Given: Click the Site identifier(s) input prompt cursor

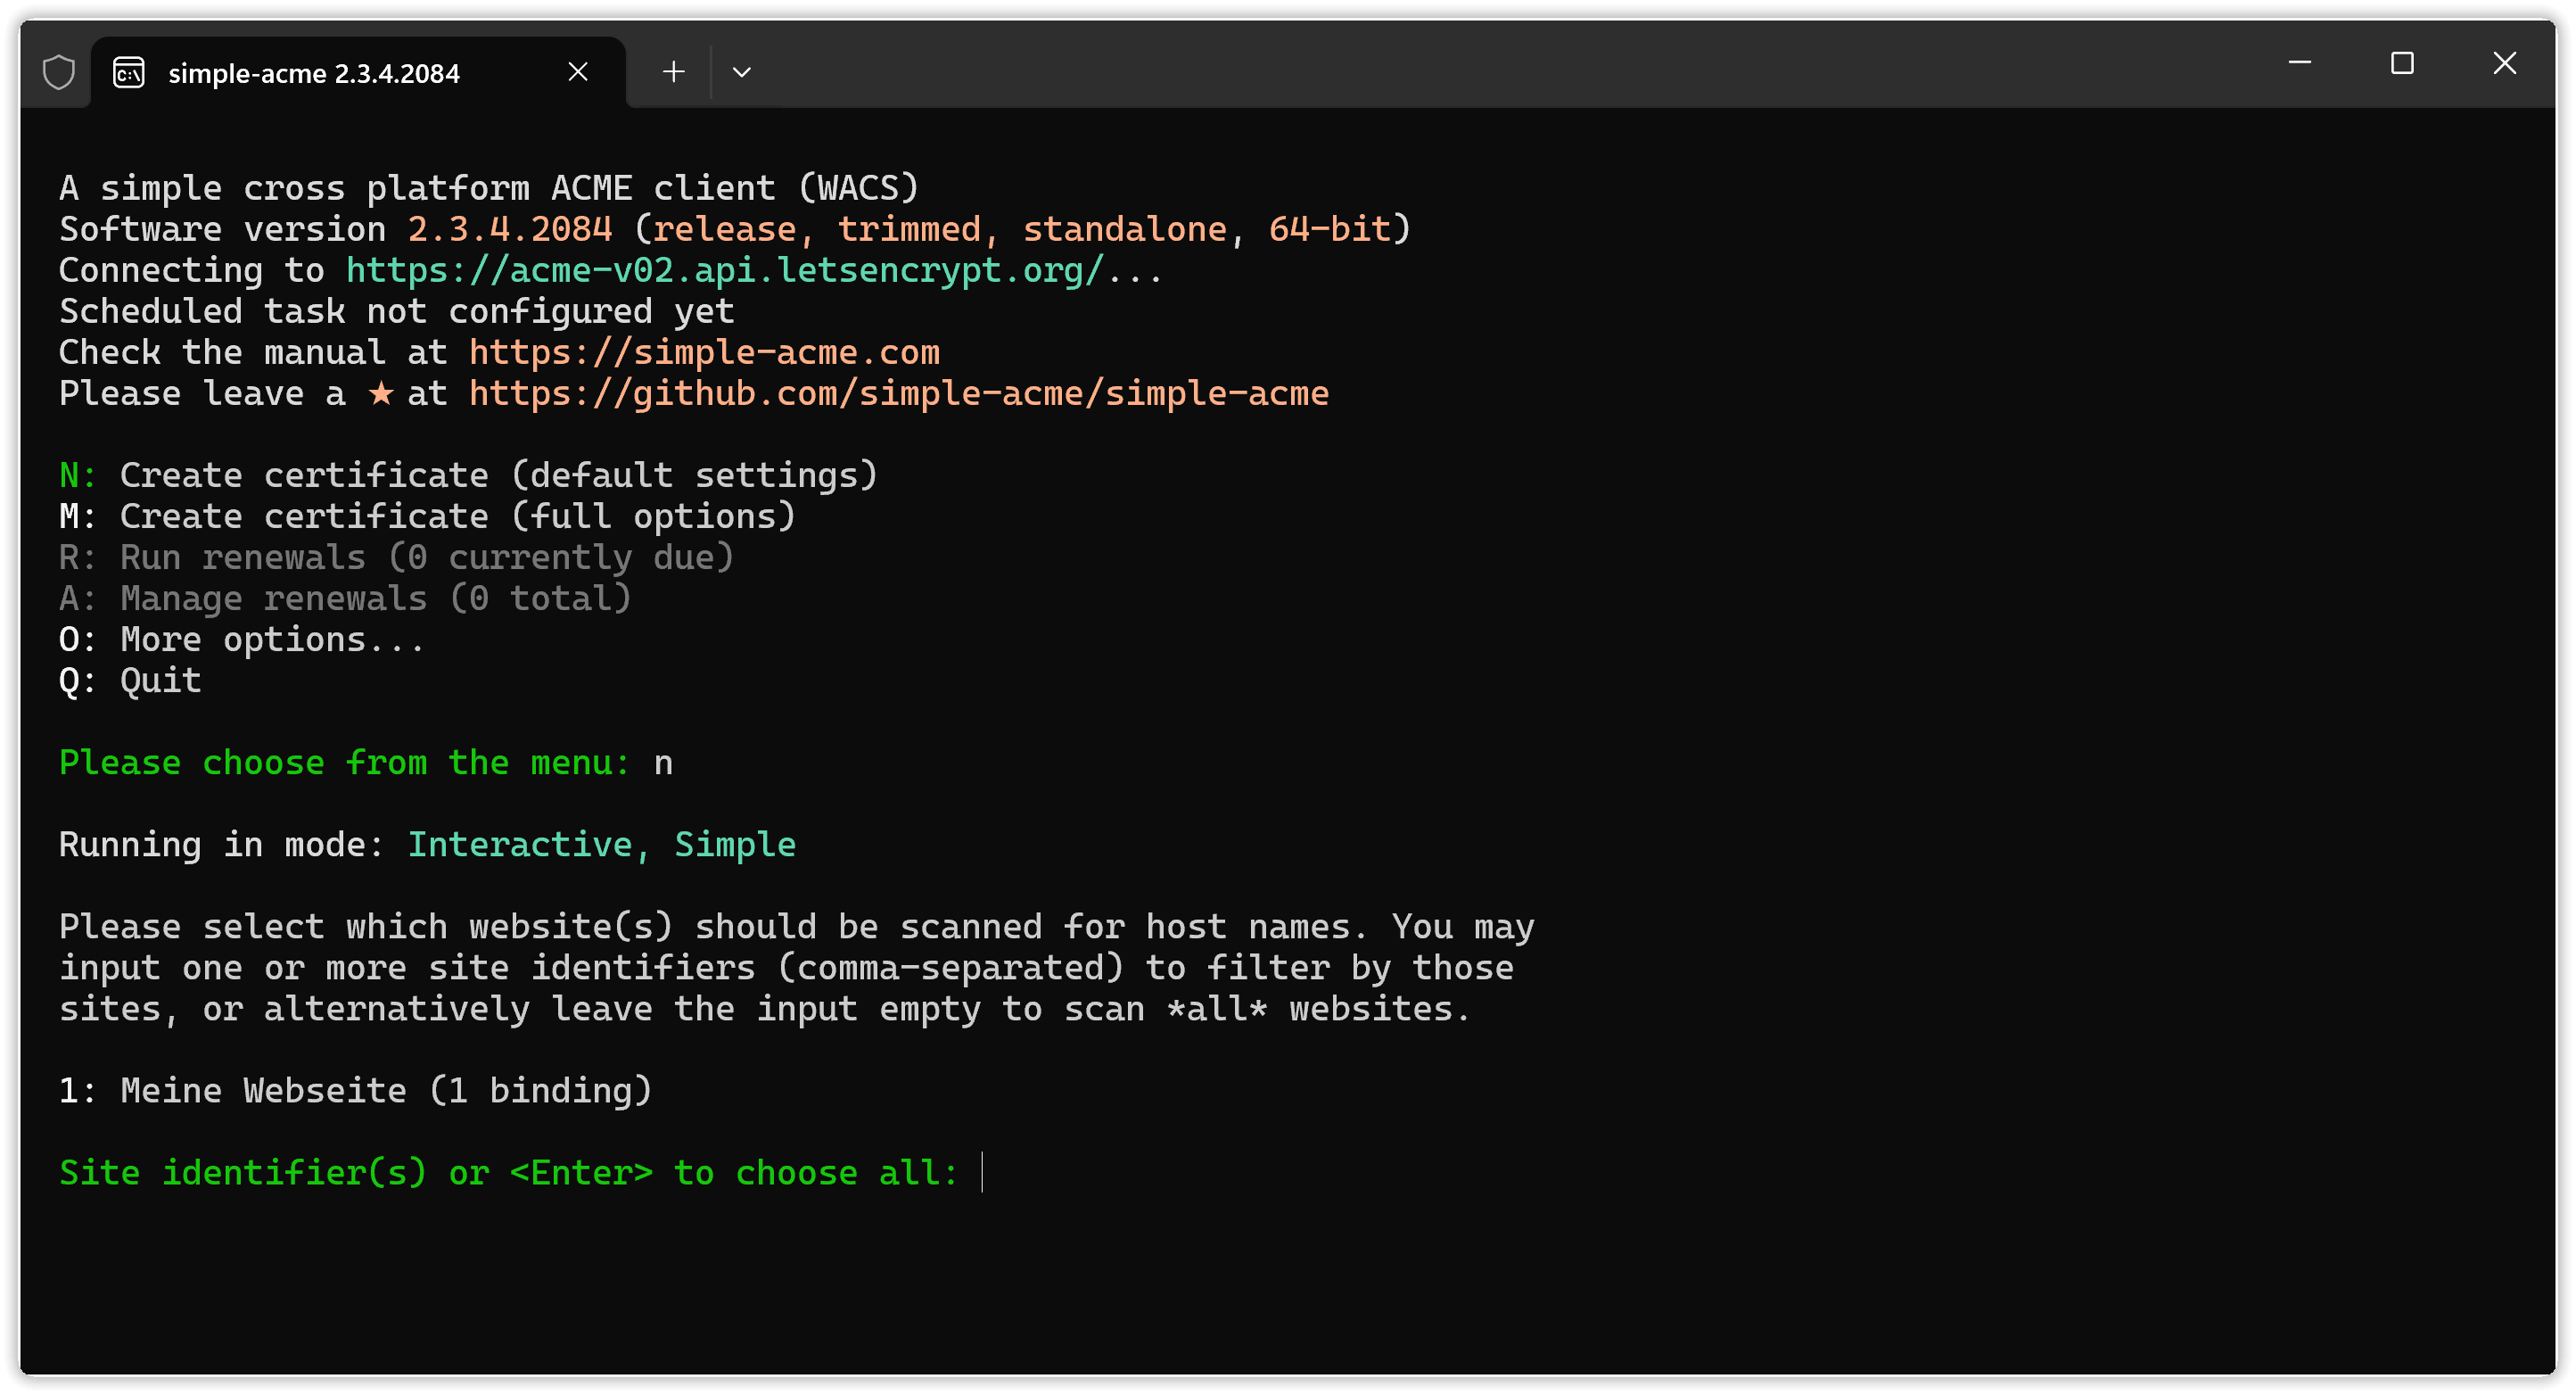Looking at the screenshot, I should coord(983,1172).
